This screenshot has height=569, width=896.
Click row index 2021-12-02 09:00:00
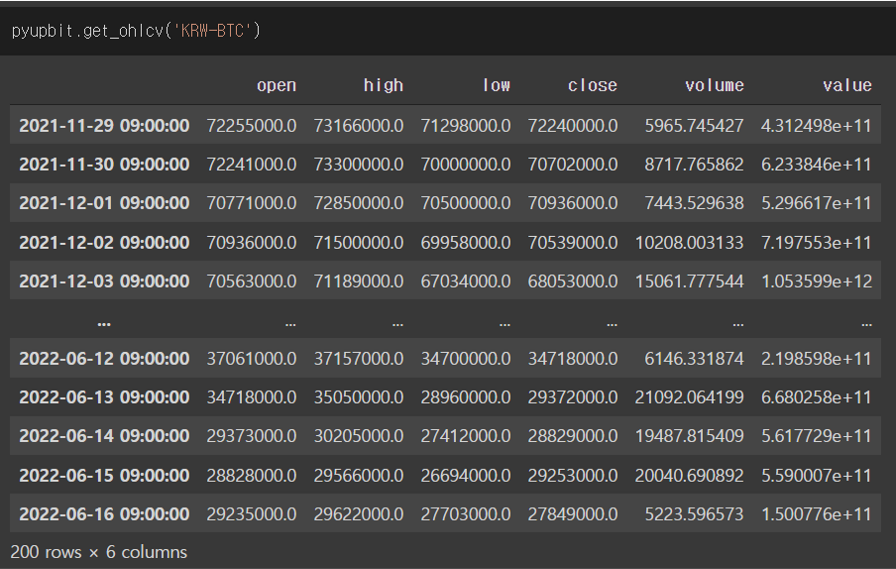pyautogui.click(x=104, y=243)
